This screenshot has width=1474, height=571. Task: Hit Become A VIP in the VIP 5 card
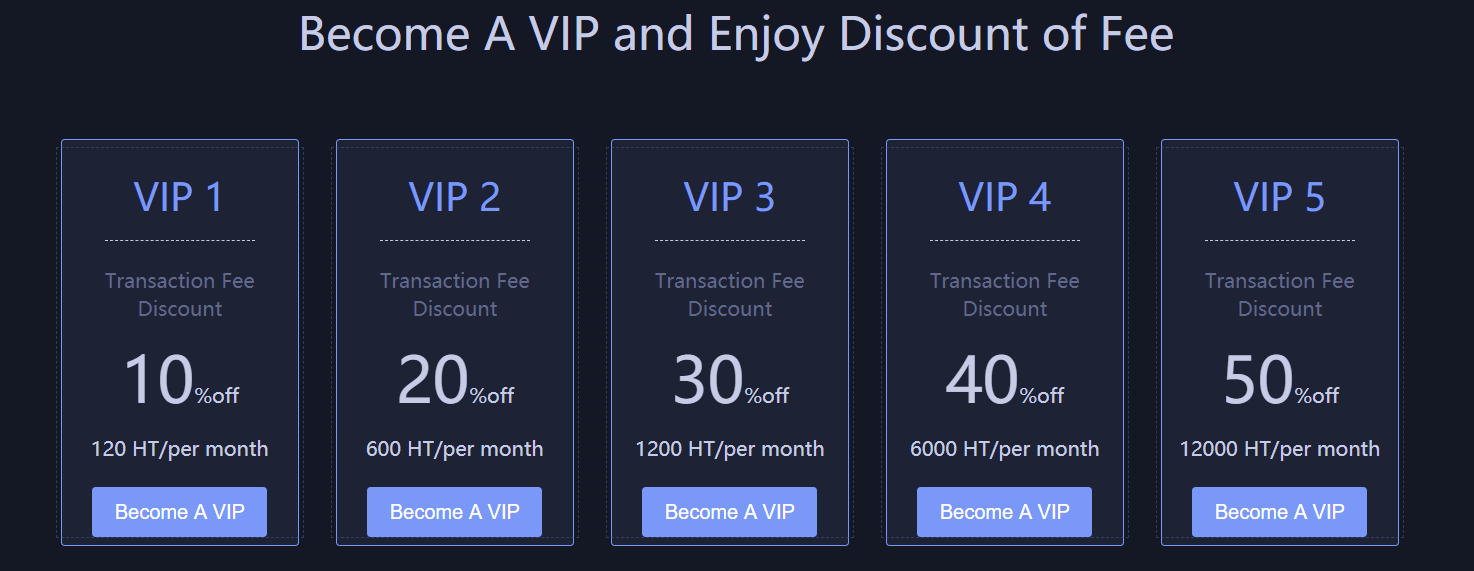point(1279,512)
